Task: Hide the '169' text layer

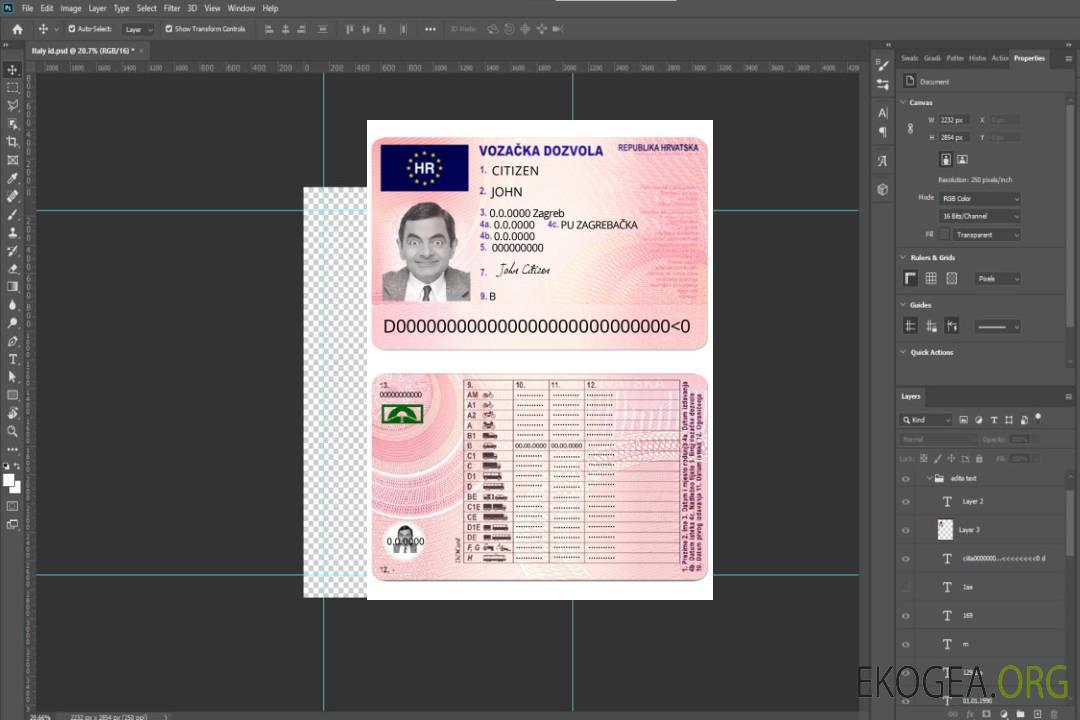Action: [x=906, y=617]
